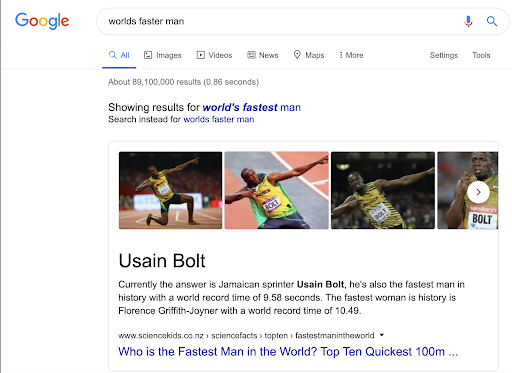Click the microphone voice search icon
Viewport: 512px width, 373px height.
[x=468, y=21]
